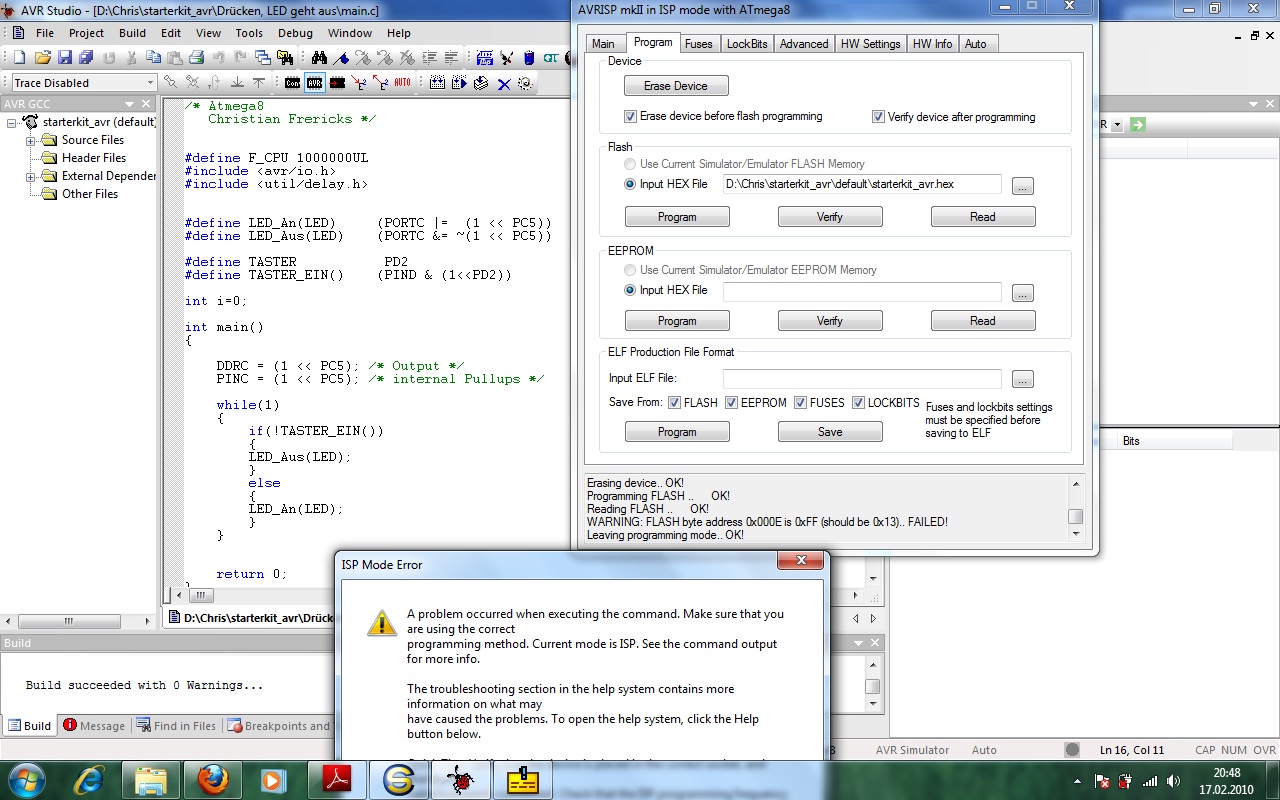This screenshot has height=800, width=1280.
Task: Open the Find in Files output tab
Action: [x=177, y=726]
